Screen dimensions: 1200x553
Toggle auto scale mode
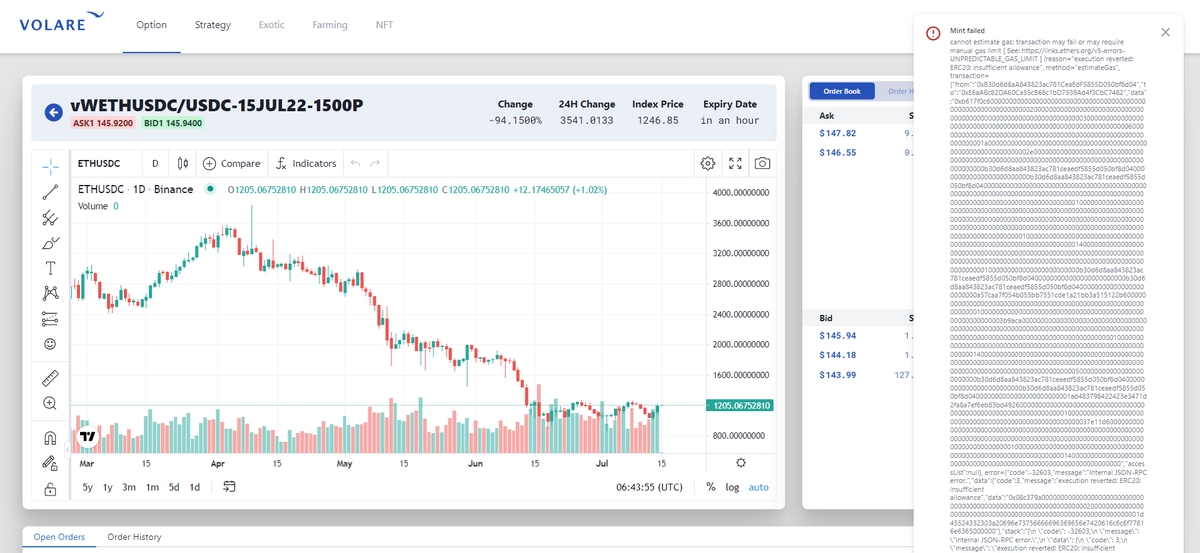tap(759, 487)
